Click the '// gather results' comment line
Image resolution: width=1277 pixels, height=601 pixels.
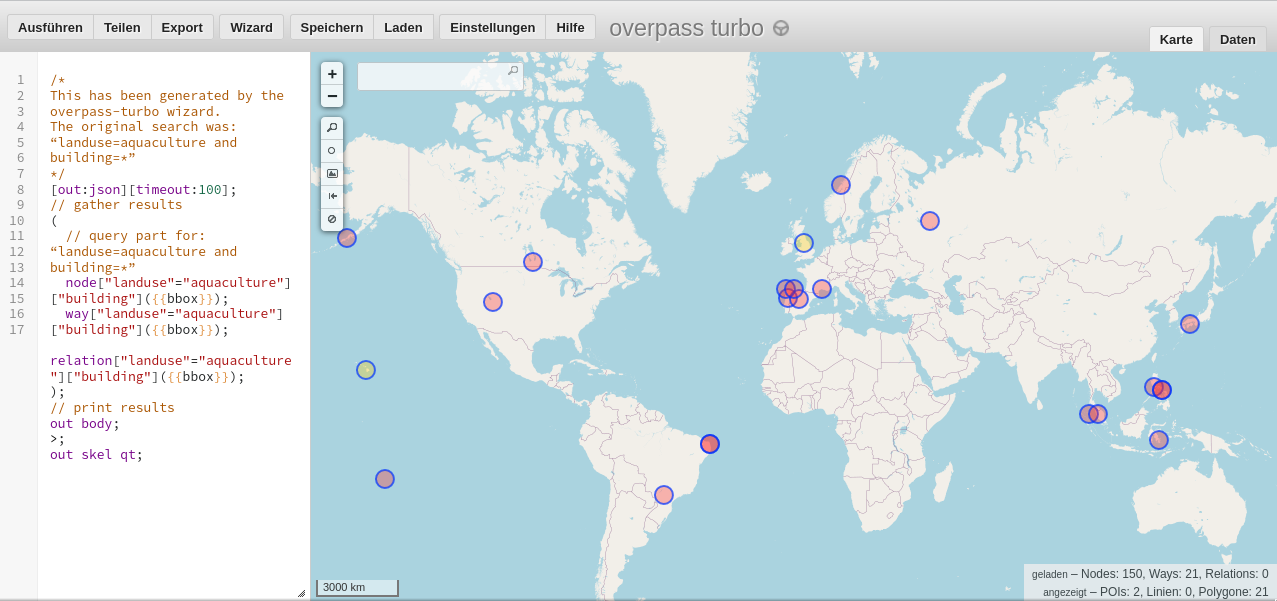[116, 204]
